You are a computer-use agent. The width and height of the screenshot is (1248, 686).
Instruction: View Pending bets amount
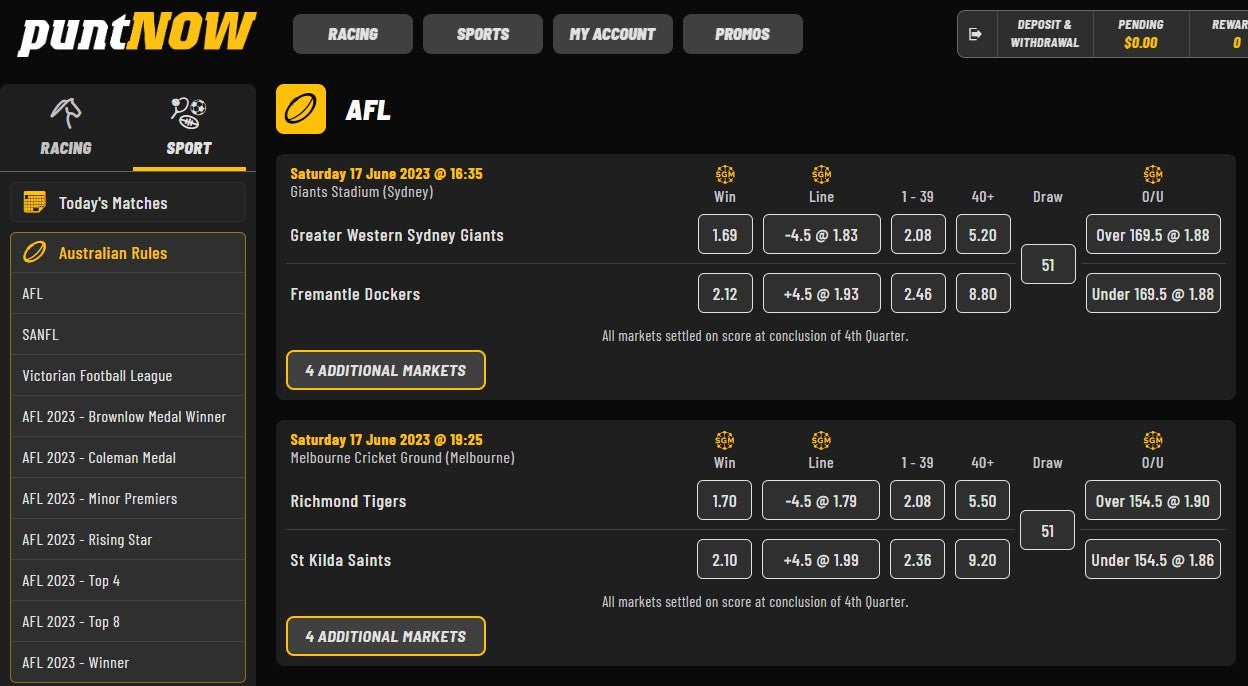click(x=1141, y=34)
